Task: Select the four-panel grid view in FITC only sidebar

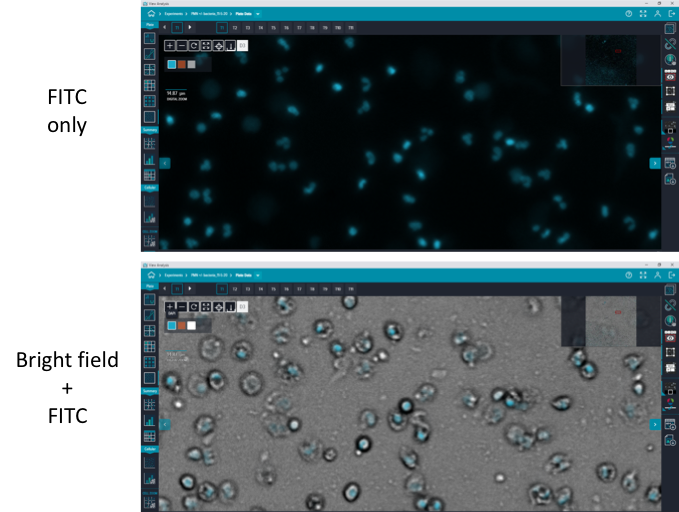Action: point(150,70)
